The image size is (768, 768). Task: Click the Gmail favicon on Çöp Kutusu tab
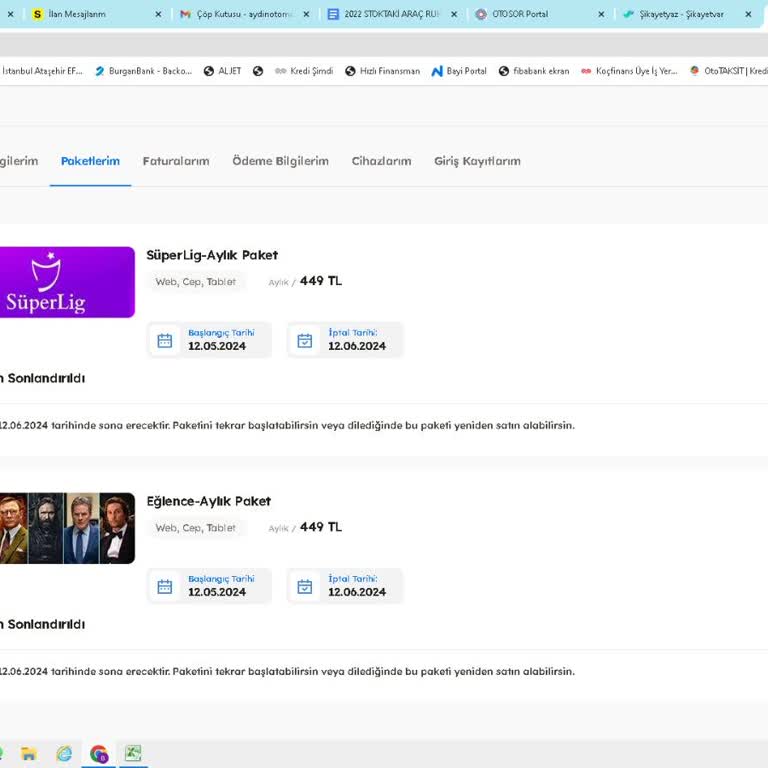pyautogui.click(x=185, y=14)
